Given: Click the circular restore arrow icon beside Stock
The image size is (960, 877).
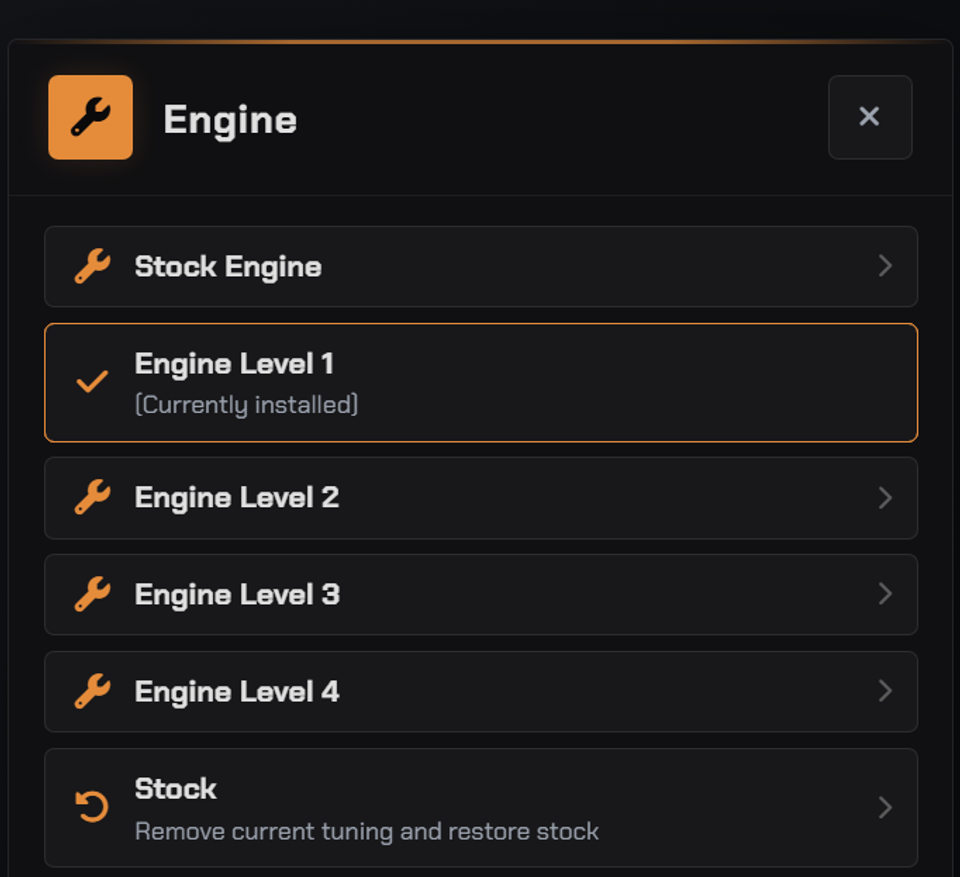Looking at the screenshot, I should pyautogui.click(x=92, y=807).
